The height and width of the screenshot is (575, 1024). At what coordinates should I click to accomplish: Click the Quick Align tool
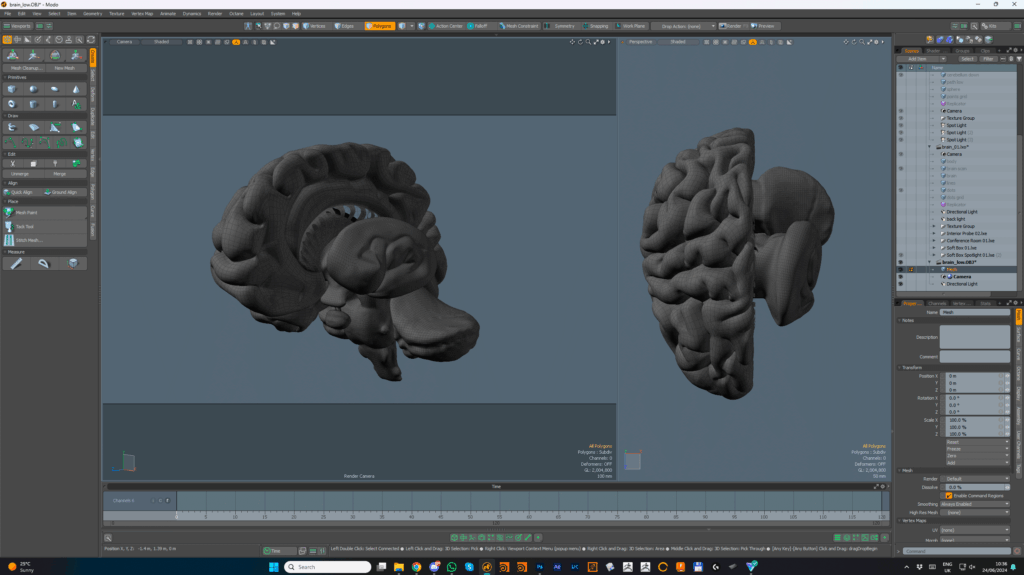point(22,192)
